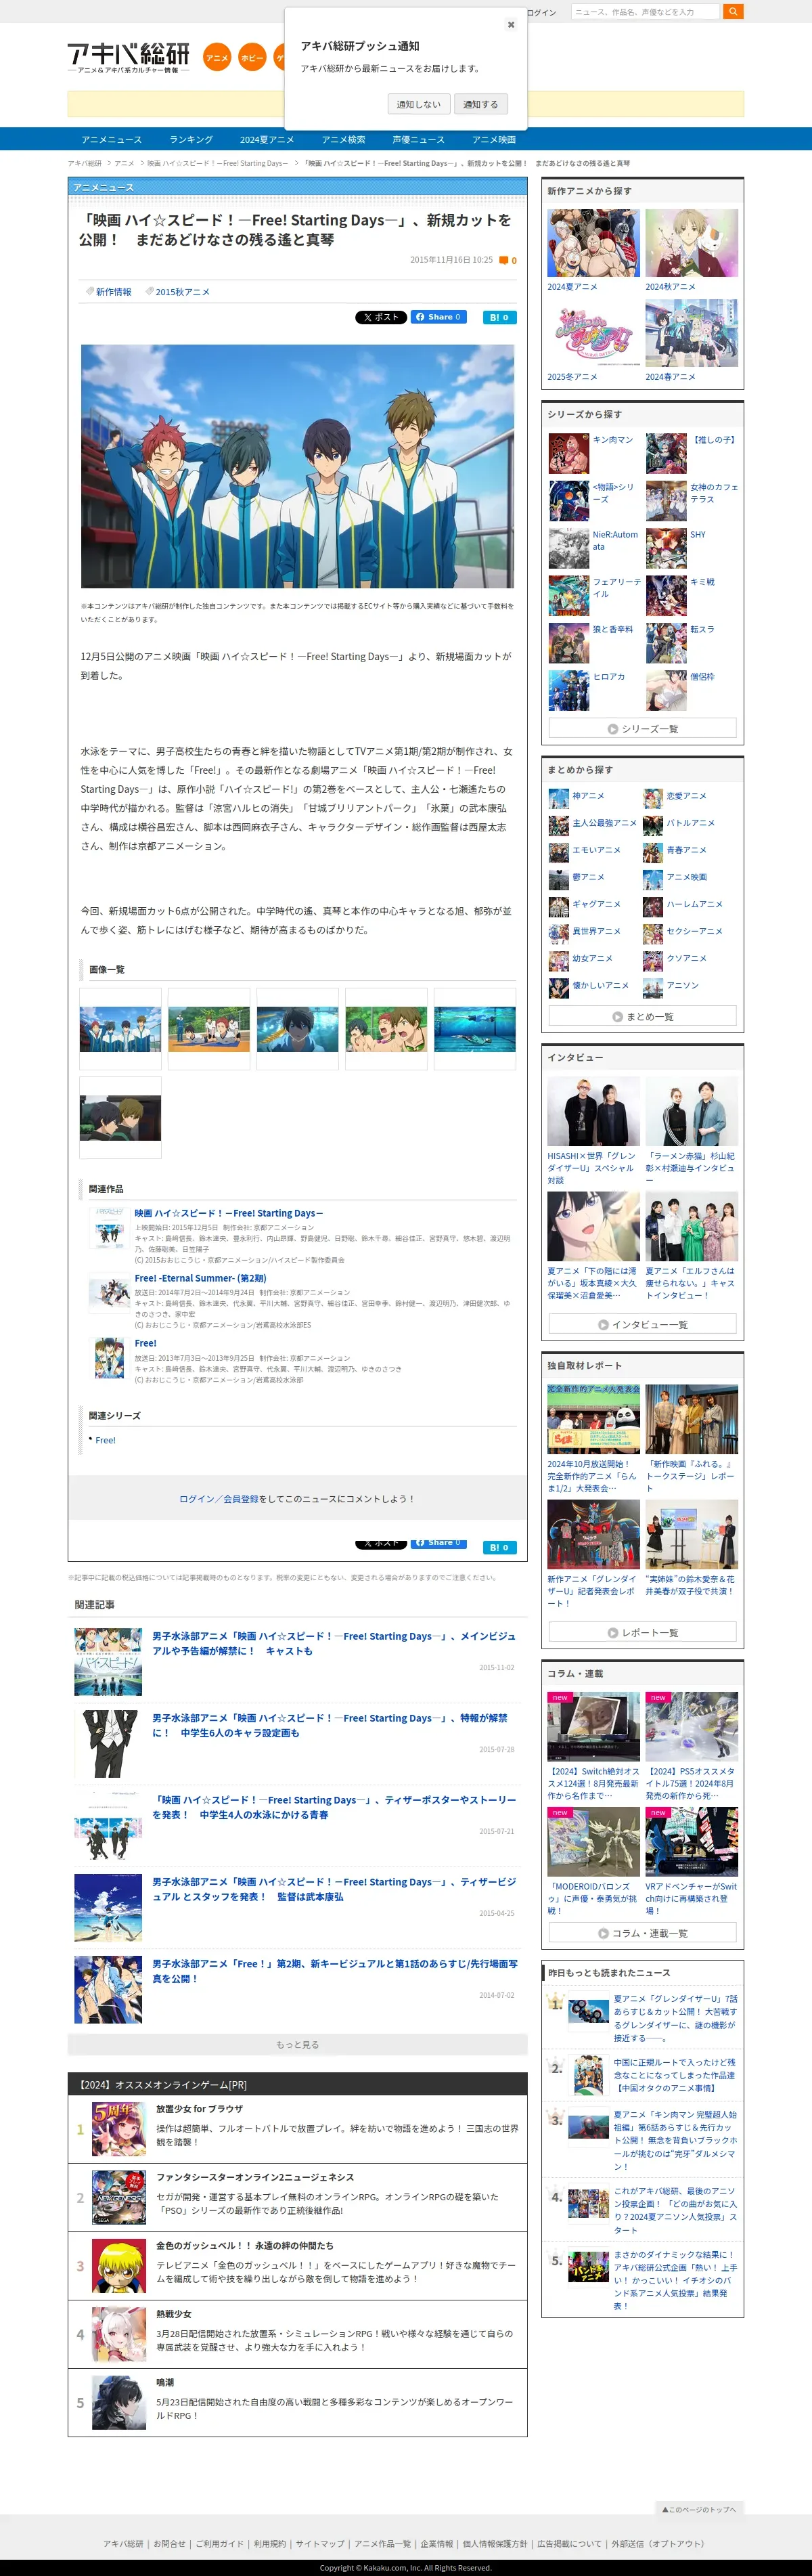The width and height of the screenshot is (812, 2576).
Task: Open the 2024夏アニメ navigation tab
Action: coord(267,139)
